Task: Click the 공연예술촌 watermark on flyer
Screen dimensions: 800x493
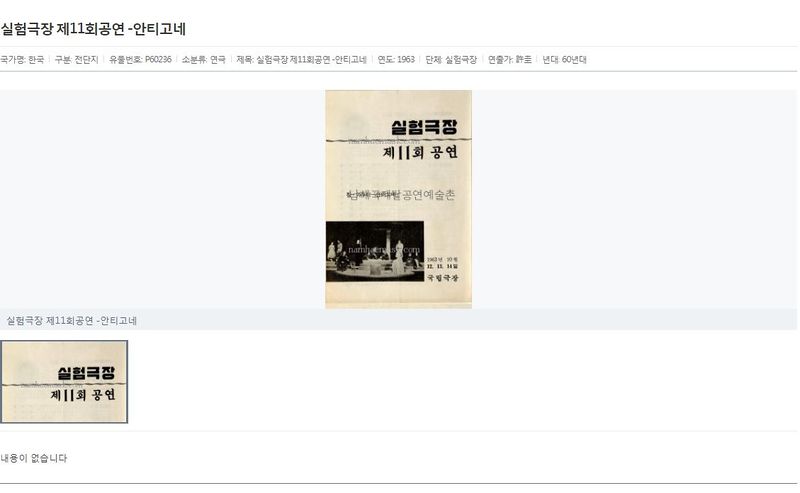Action: click(x=429, y=194)
